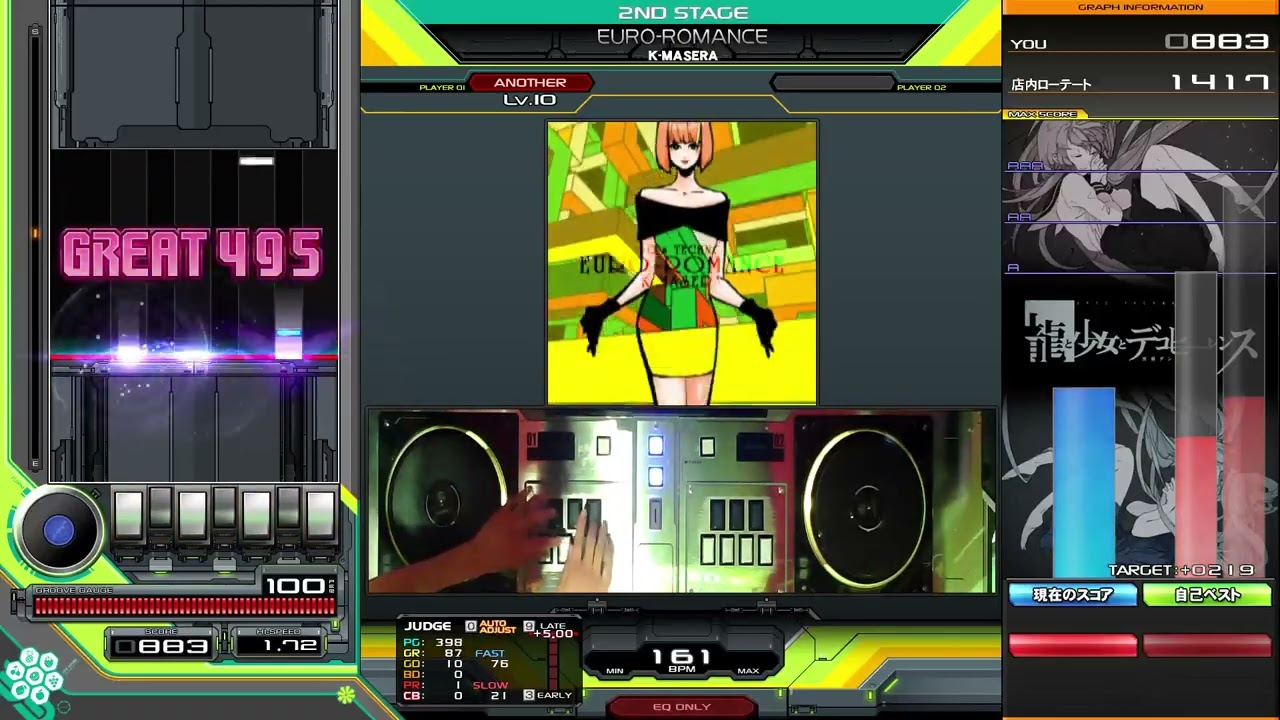
Task: Click the EURO-ROMANCE album artwork
Action: pos(682,263)
